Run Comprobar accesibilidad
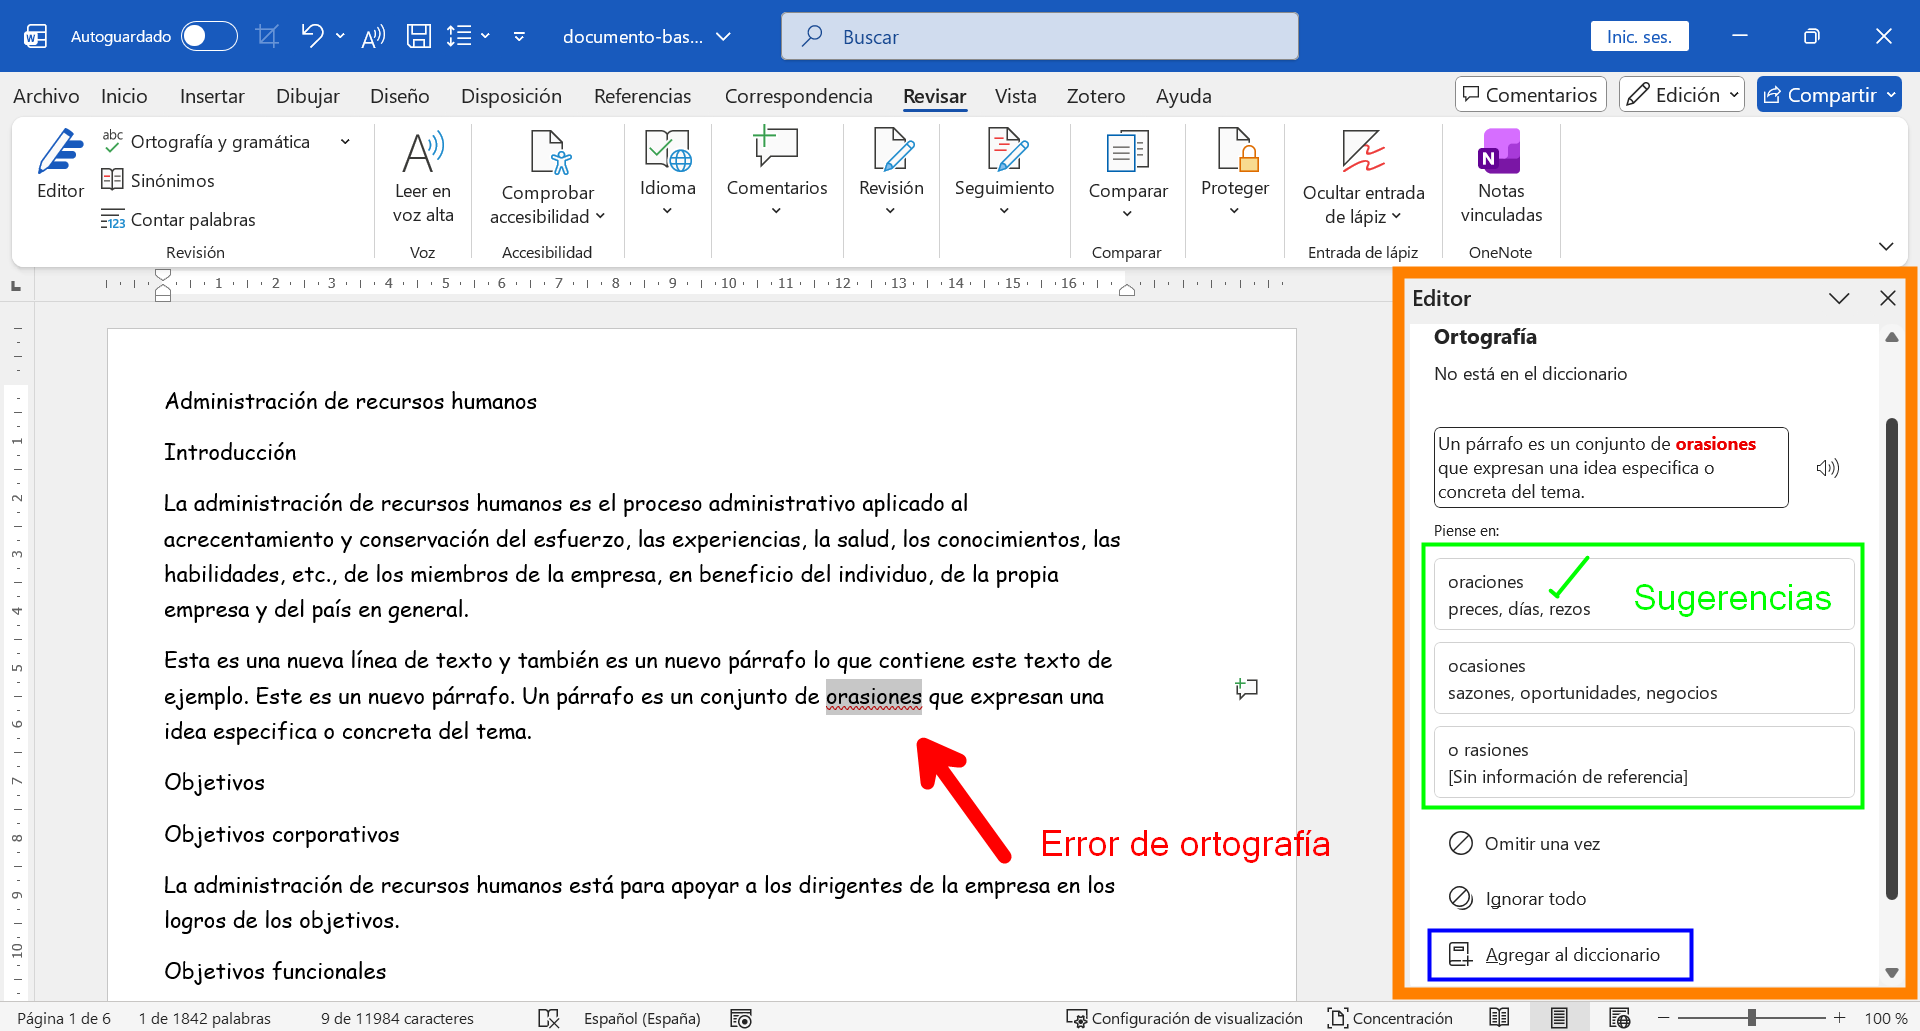1920x1031 pixels. pos(546,175)
